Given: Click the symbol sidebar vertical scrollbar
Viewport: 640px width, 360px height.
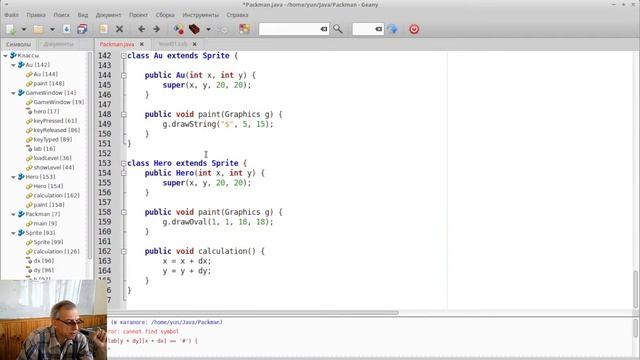Looking at the screenshot, I should click(90, 155).
